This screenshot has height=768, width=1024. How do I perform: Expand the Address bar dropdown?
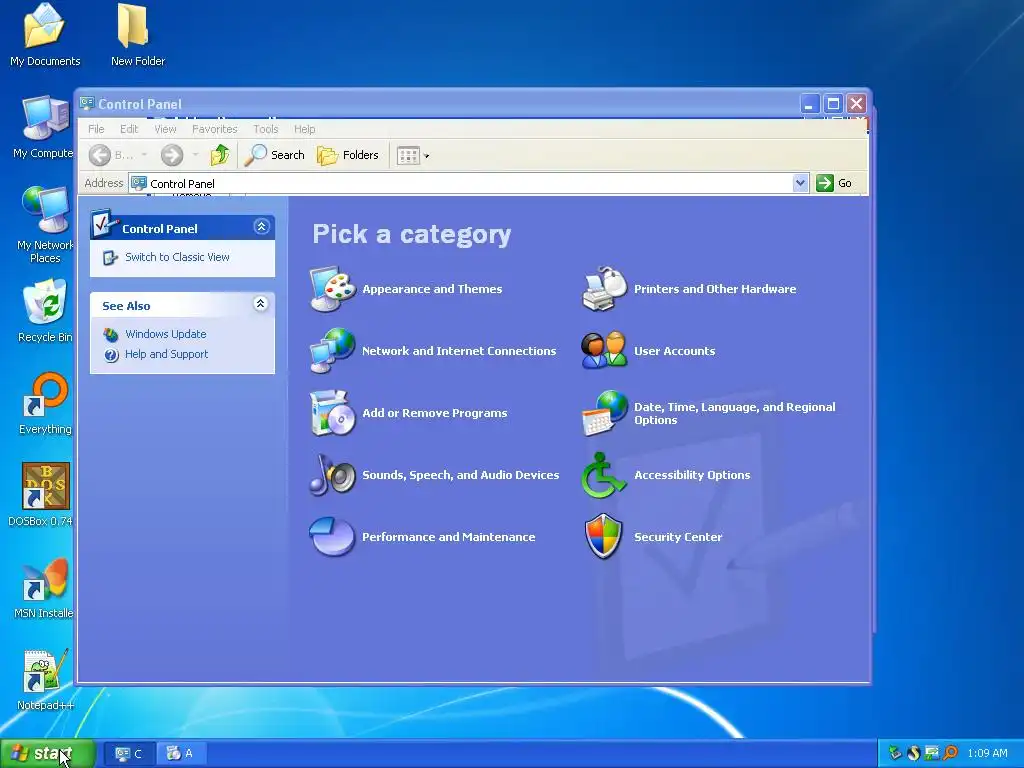click(x=801, y=184)
